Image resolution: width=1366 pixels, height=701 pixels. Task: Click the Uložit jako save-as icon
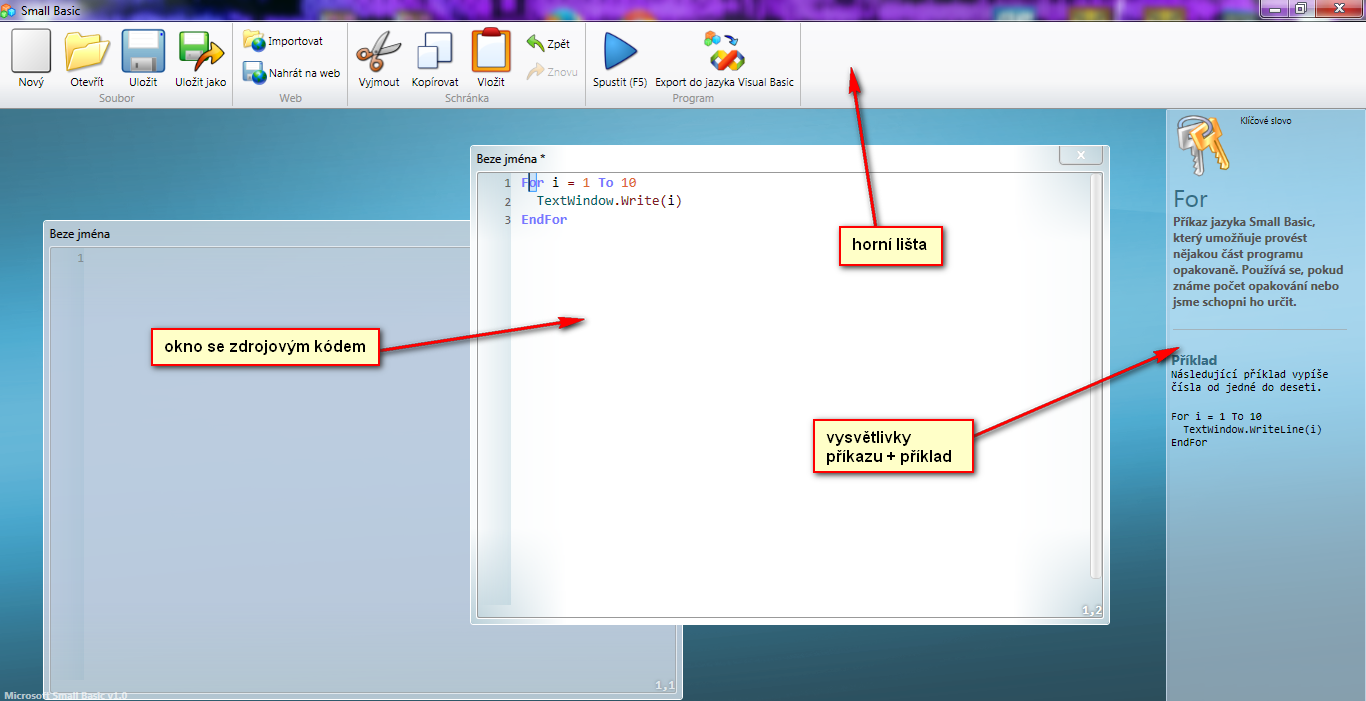tap(201, 52)
